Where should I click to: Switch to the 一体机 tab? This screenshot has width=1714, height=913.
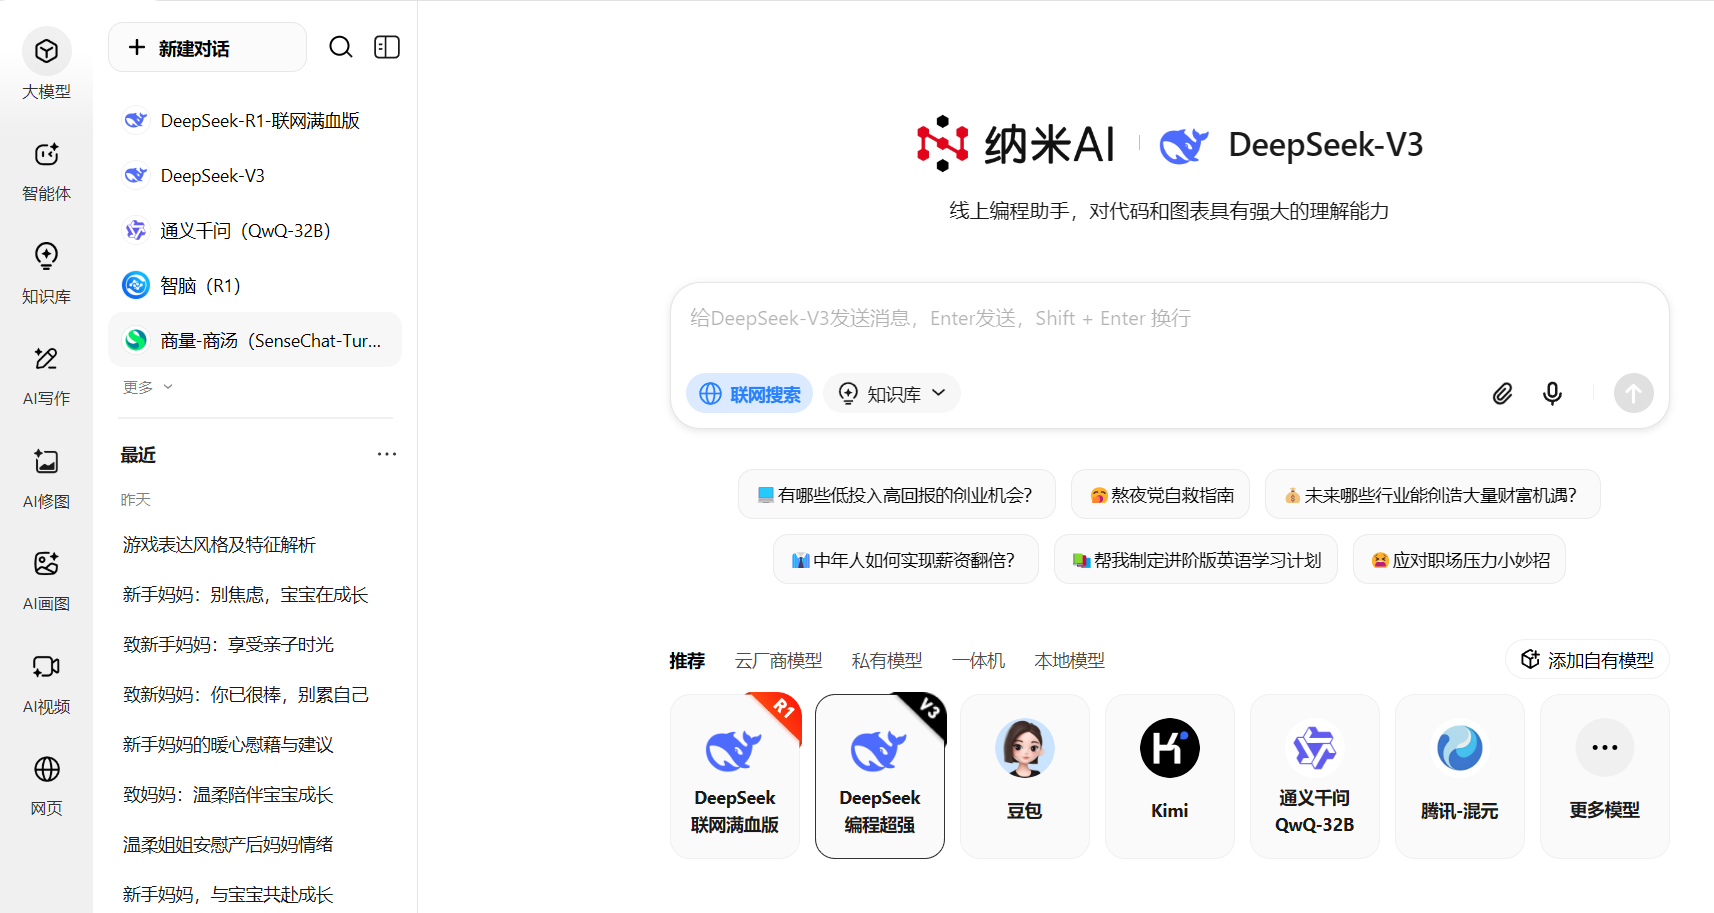[978, 660]
